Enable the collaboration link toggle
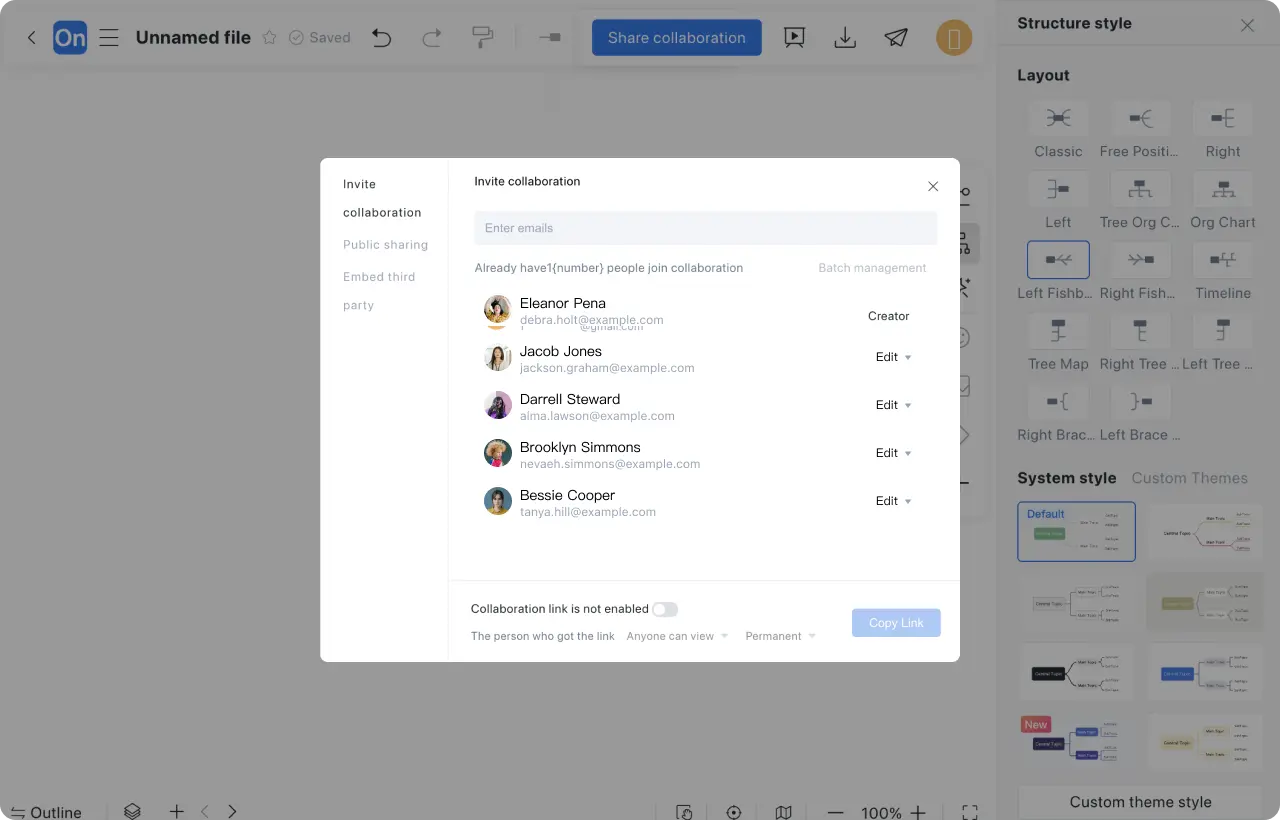Image resolution: width=1280 pixels, height=820 pixels. click(665, 609)
